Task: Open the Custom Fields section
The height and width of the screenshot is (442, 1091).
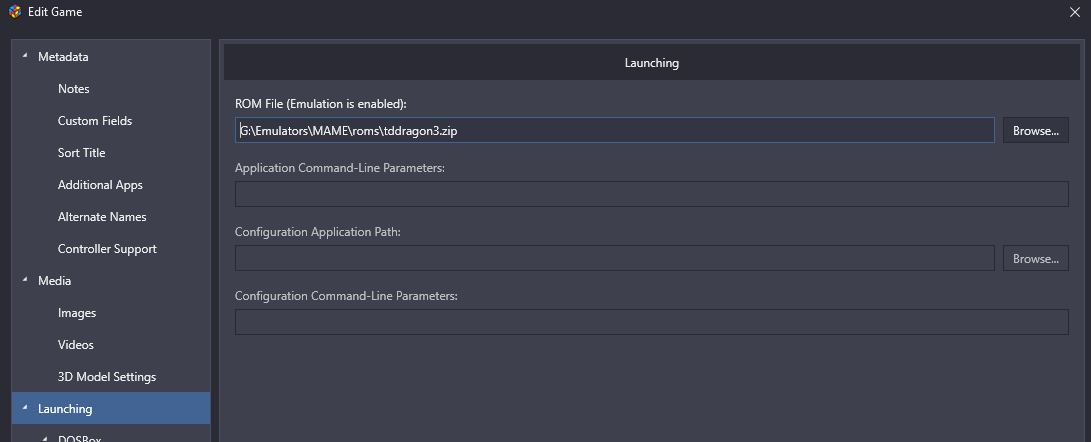Action: coord(95,121)
